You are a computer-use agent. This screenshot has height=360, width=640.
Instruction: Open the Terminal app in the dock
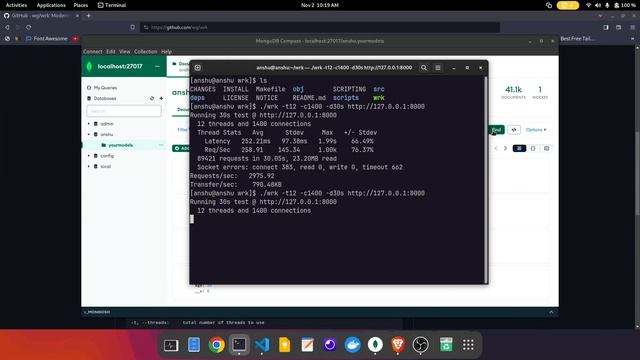[239, 345]
